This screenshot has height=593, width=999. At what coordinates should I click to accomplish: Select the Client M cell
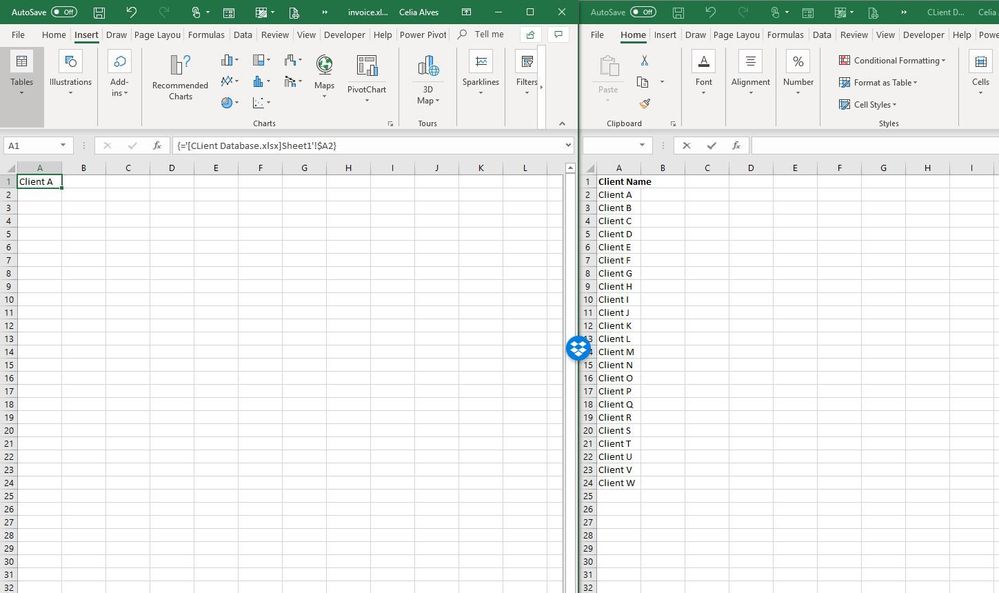click(619, 352)
